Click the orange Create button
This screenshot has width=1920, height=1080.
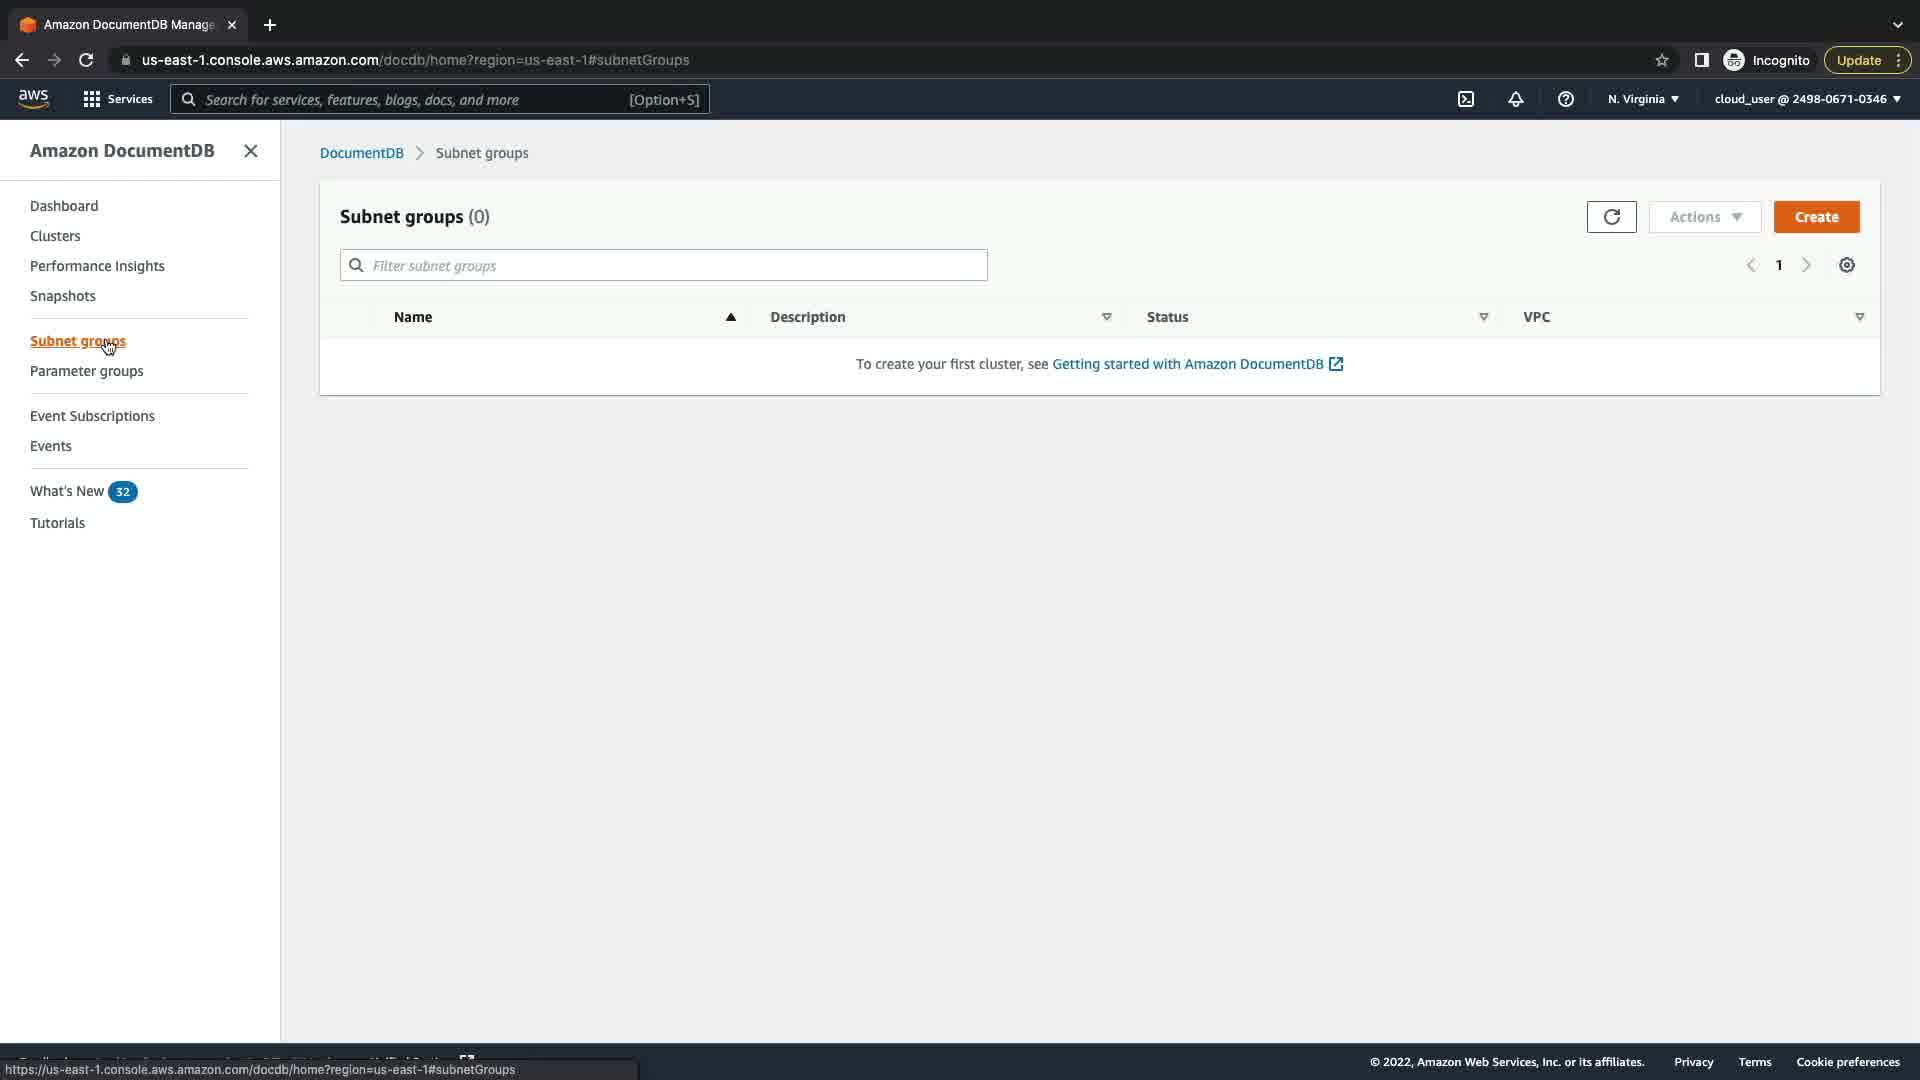click(1815, 217)
